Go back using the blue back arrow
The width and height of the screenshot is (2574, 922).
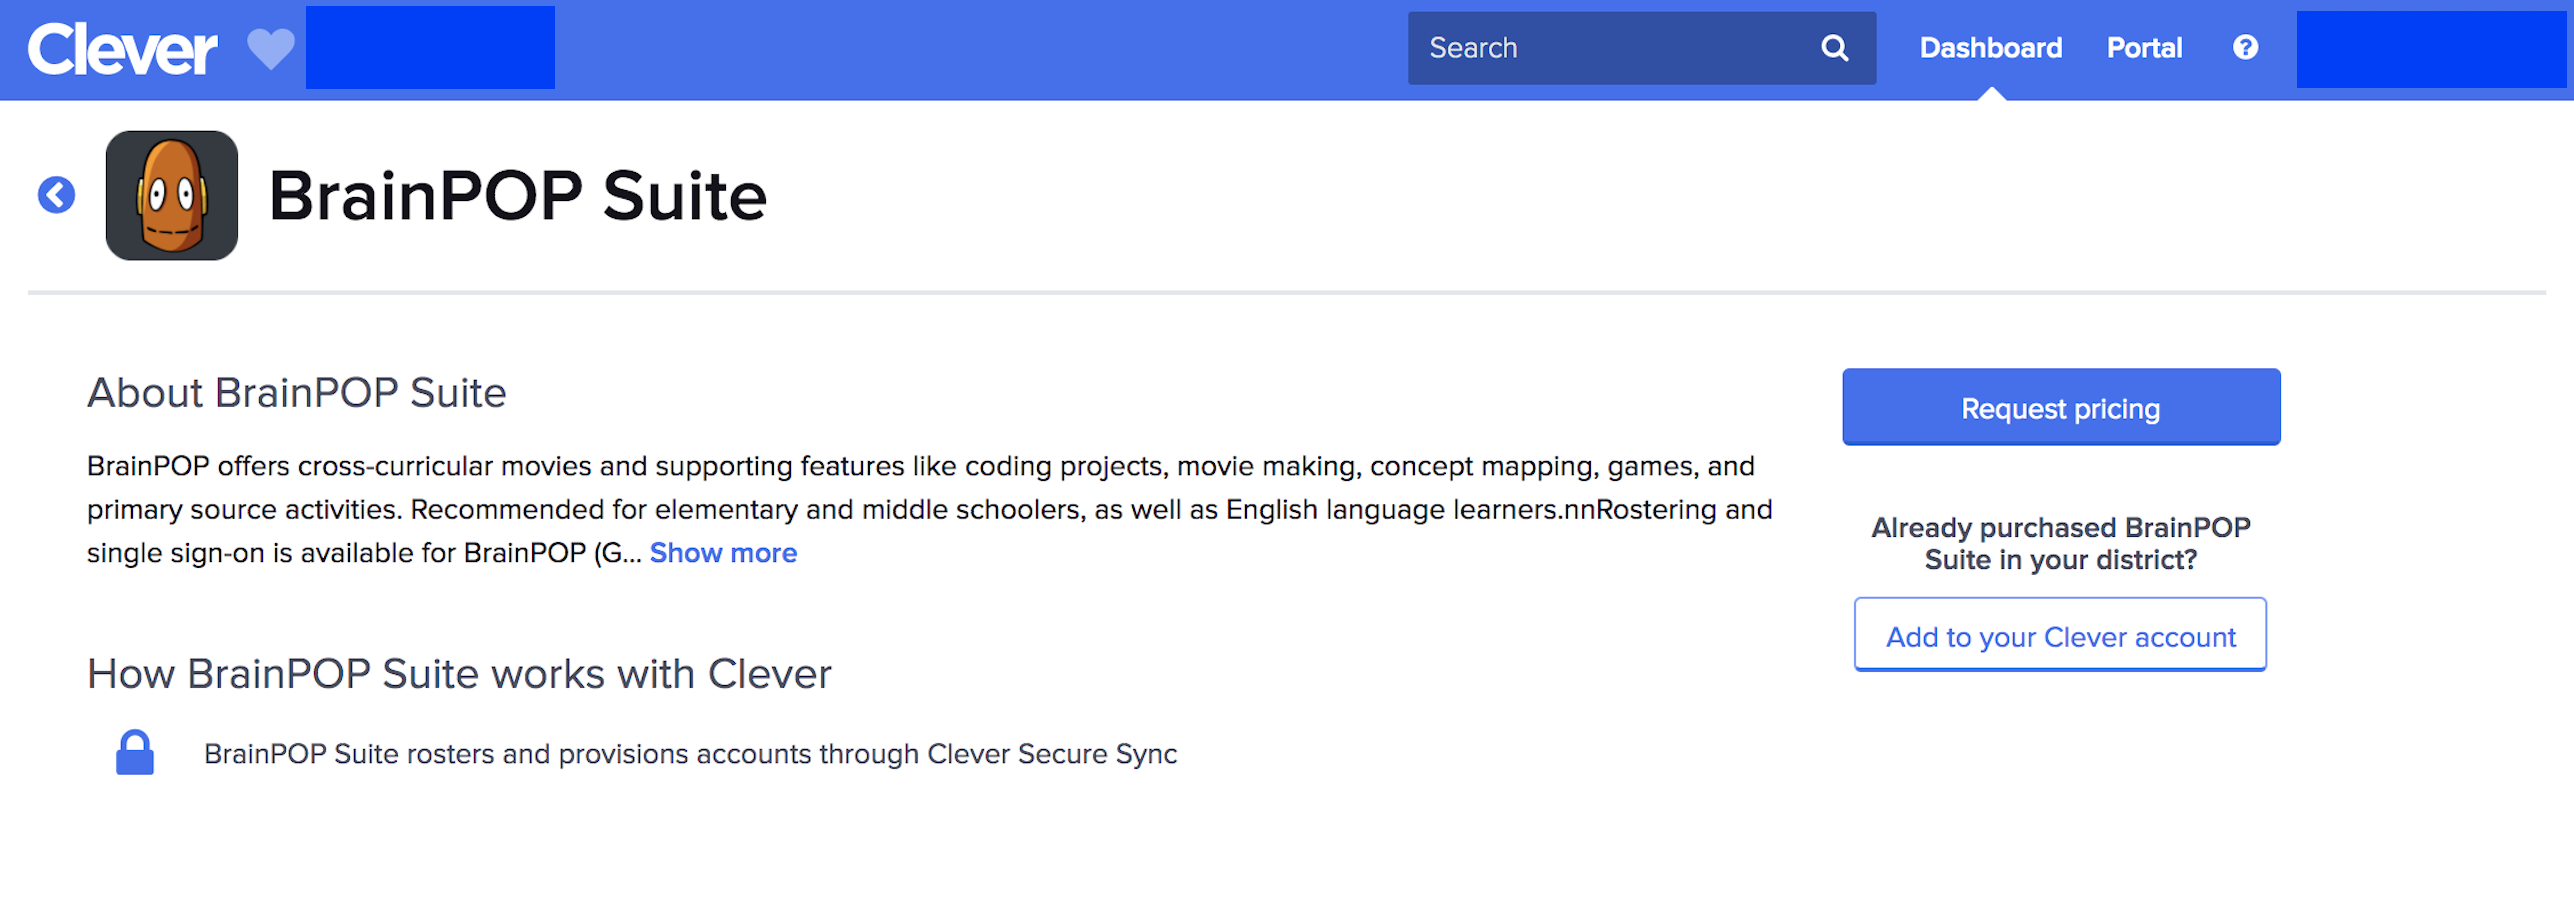57,195
